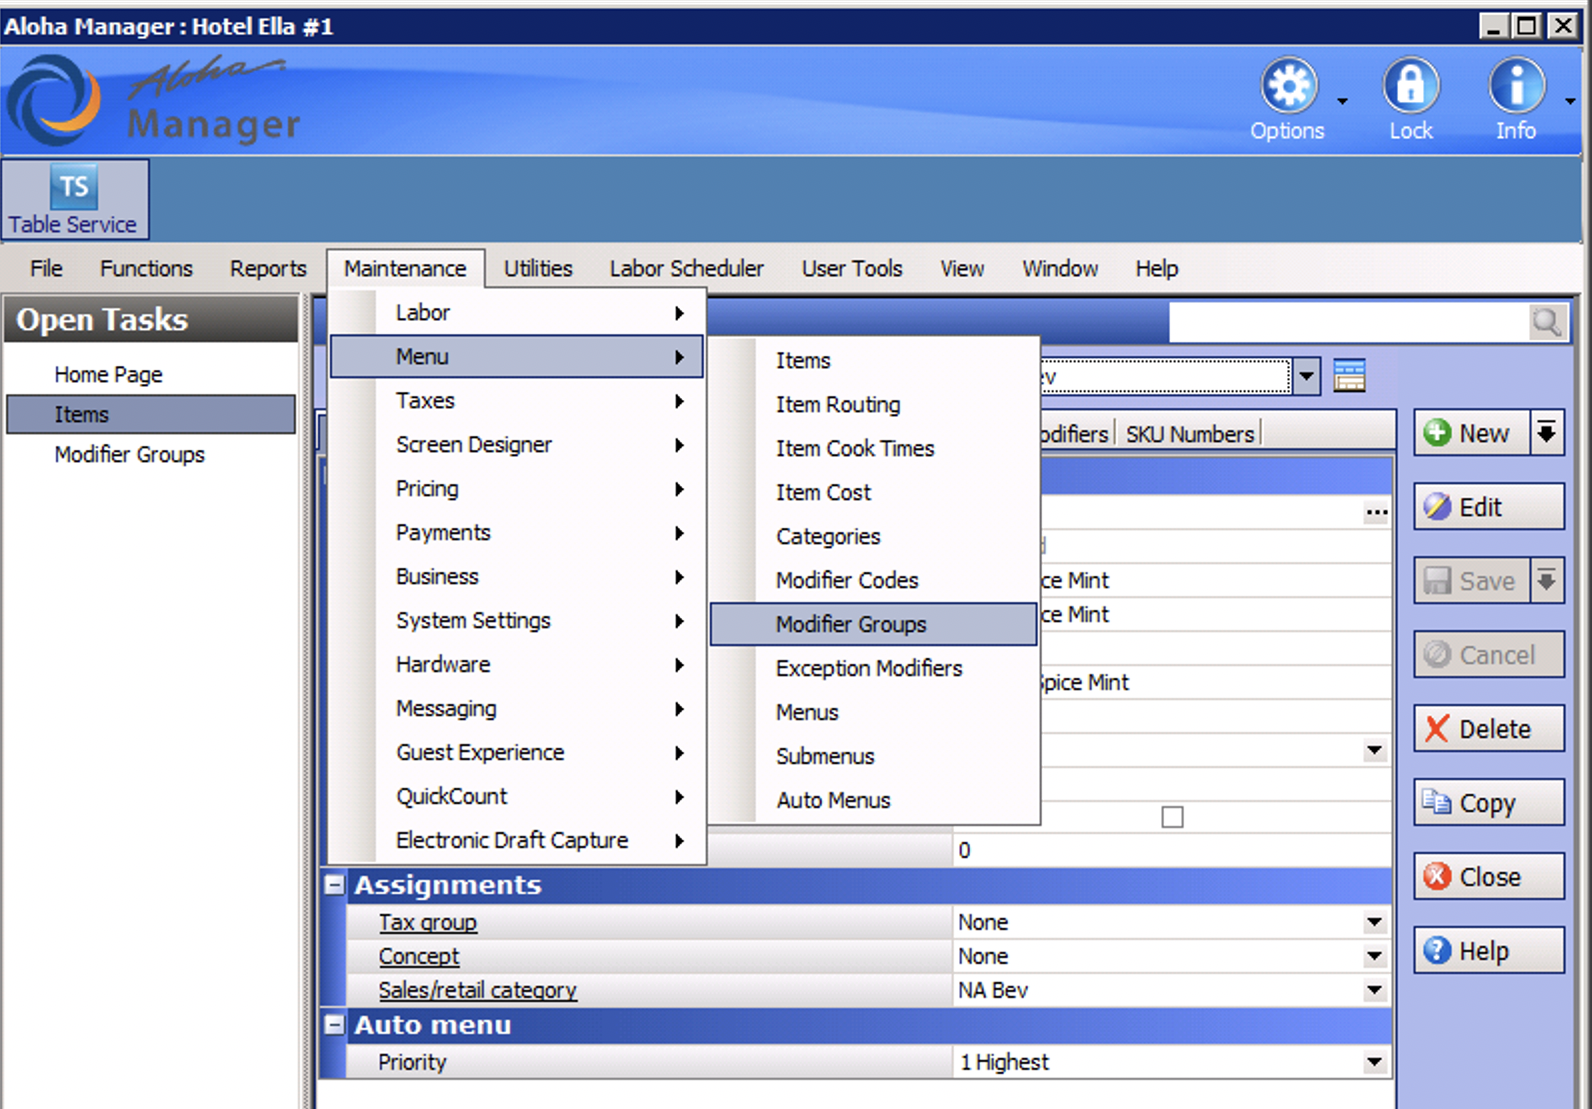Click the Maintenance menu
This screenshot has width=1592, height=1109.
[x=405, y=268]
